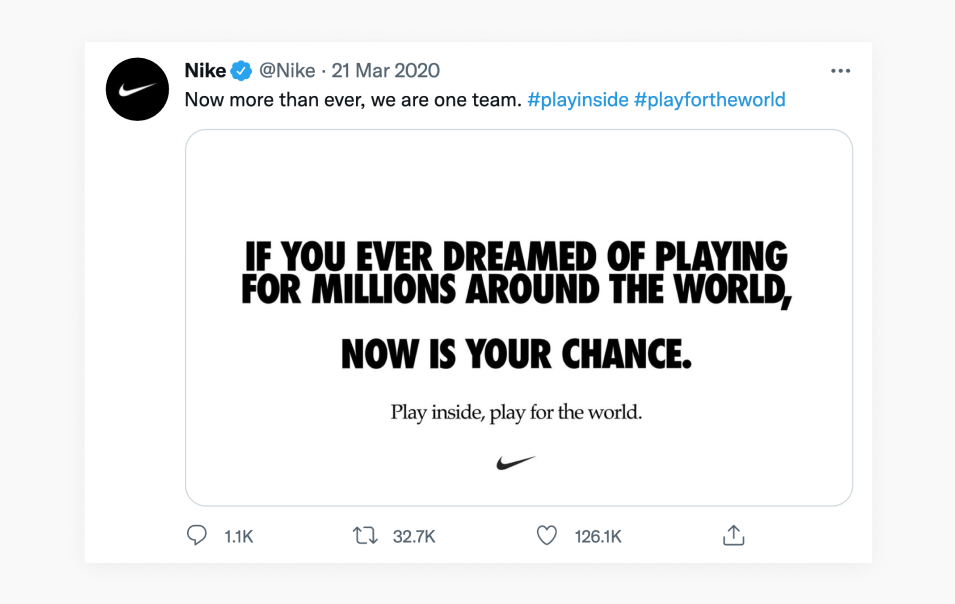Click the 1.1K reply count
Screen dimensions: 955x604
coord(239,537)
